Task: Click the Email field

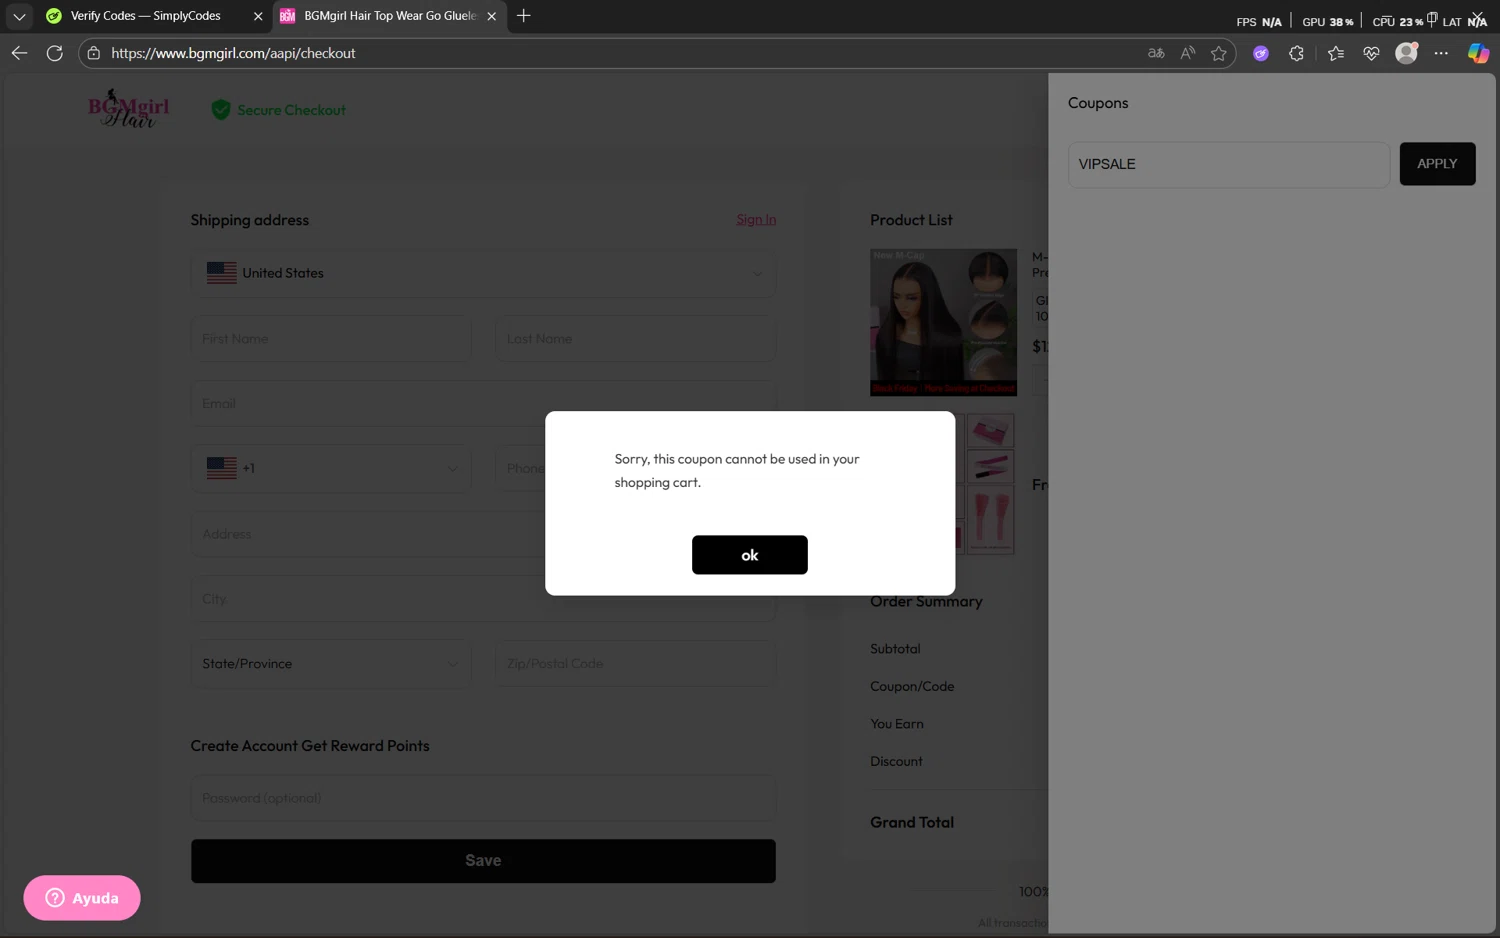Action: 483,404
